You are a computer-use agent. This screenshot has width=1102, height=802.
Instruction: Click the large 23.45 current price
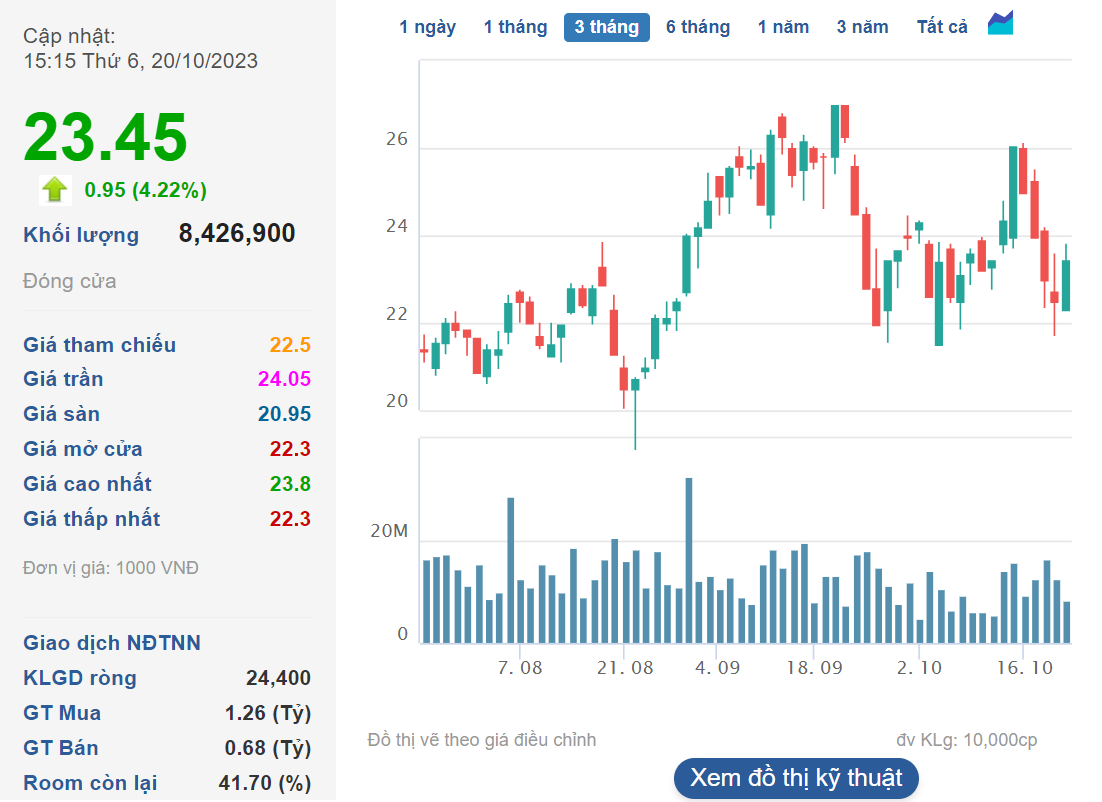pyautogui.click(x=105, y=137)
